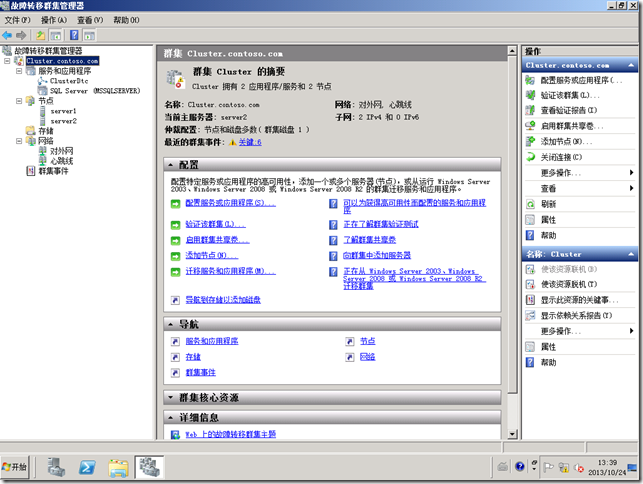Select 群集事件 in the tree
643x484 pixels.
coord(53,171)
